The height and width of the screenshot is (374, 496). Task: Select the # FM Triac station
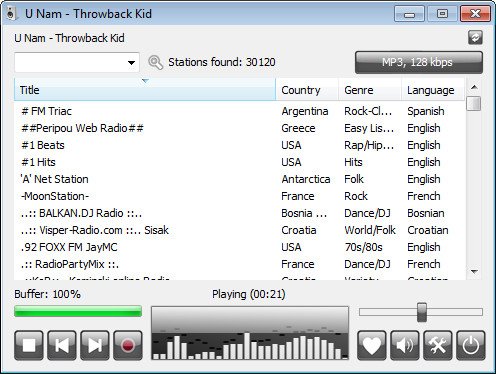tap(239, 111)
